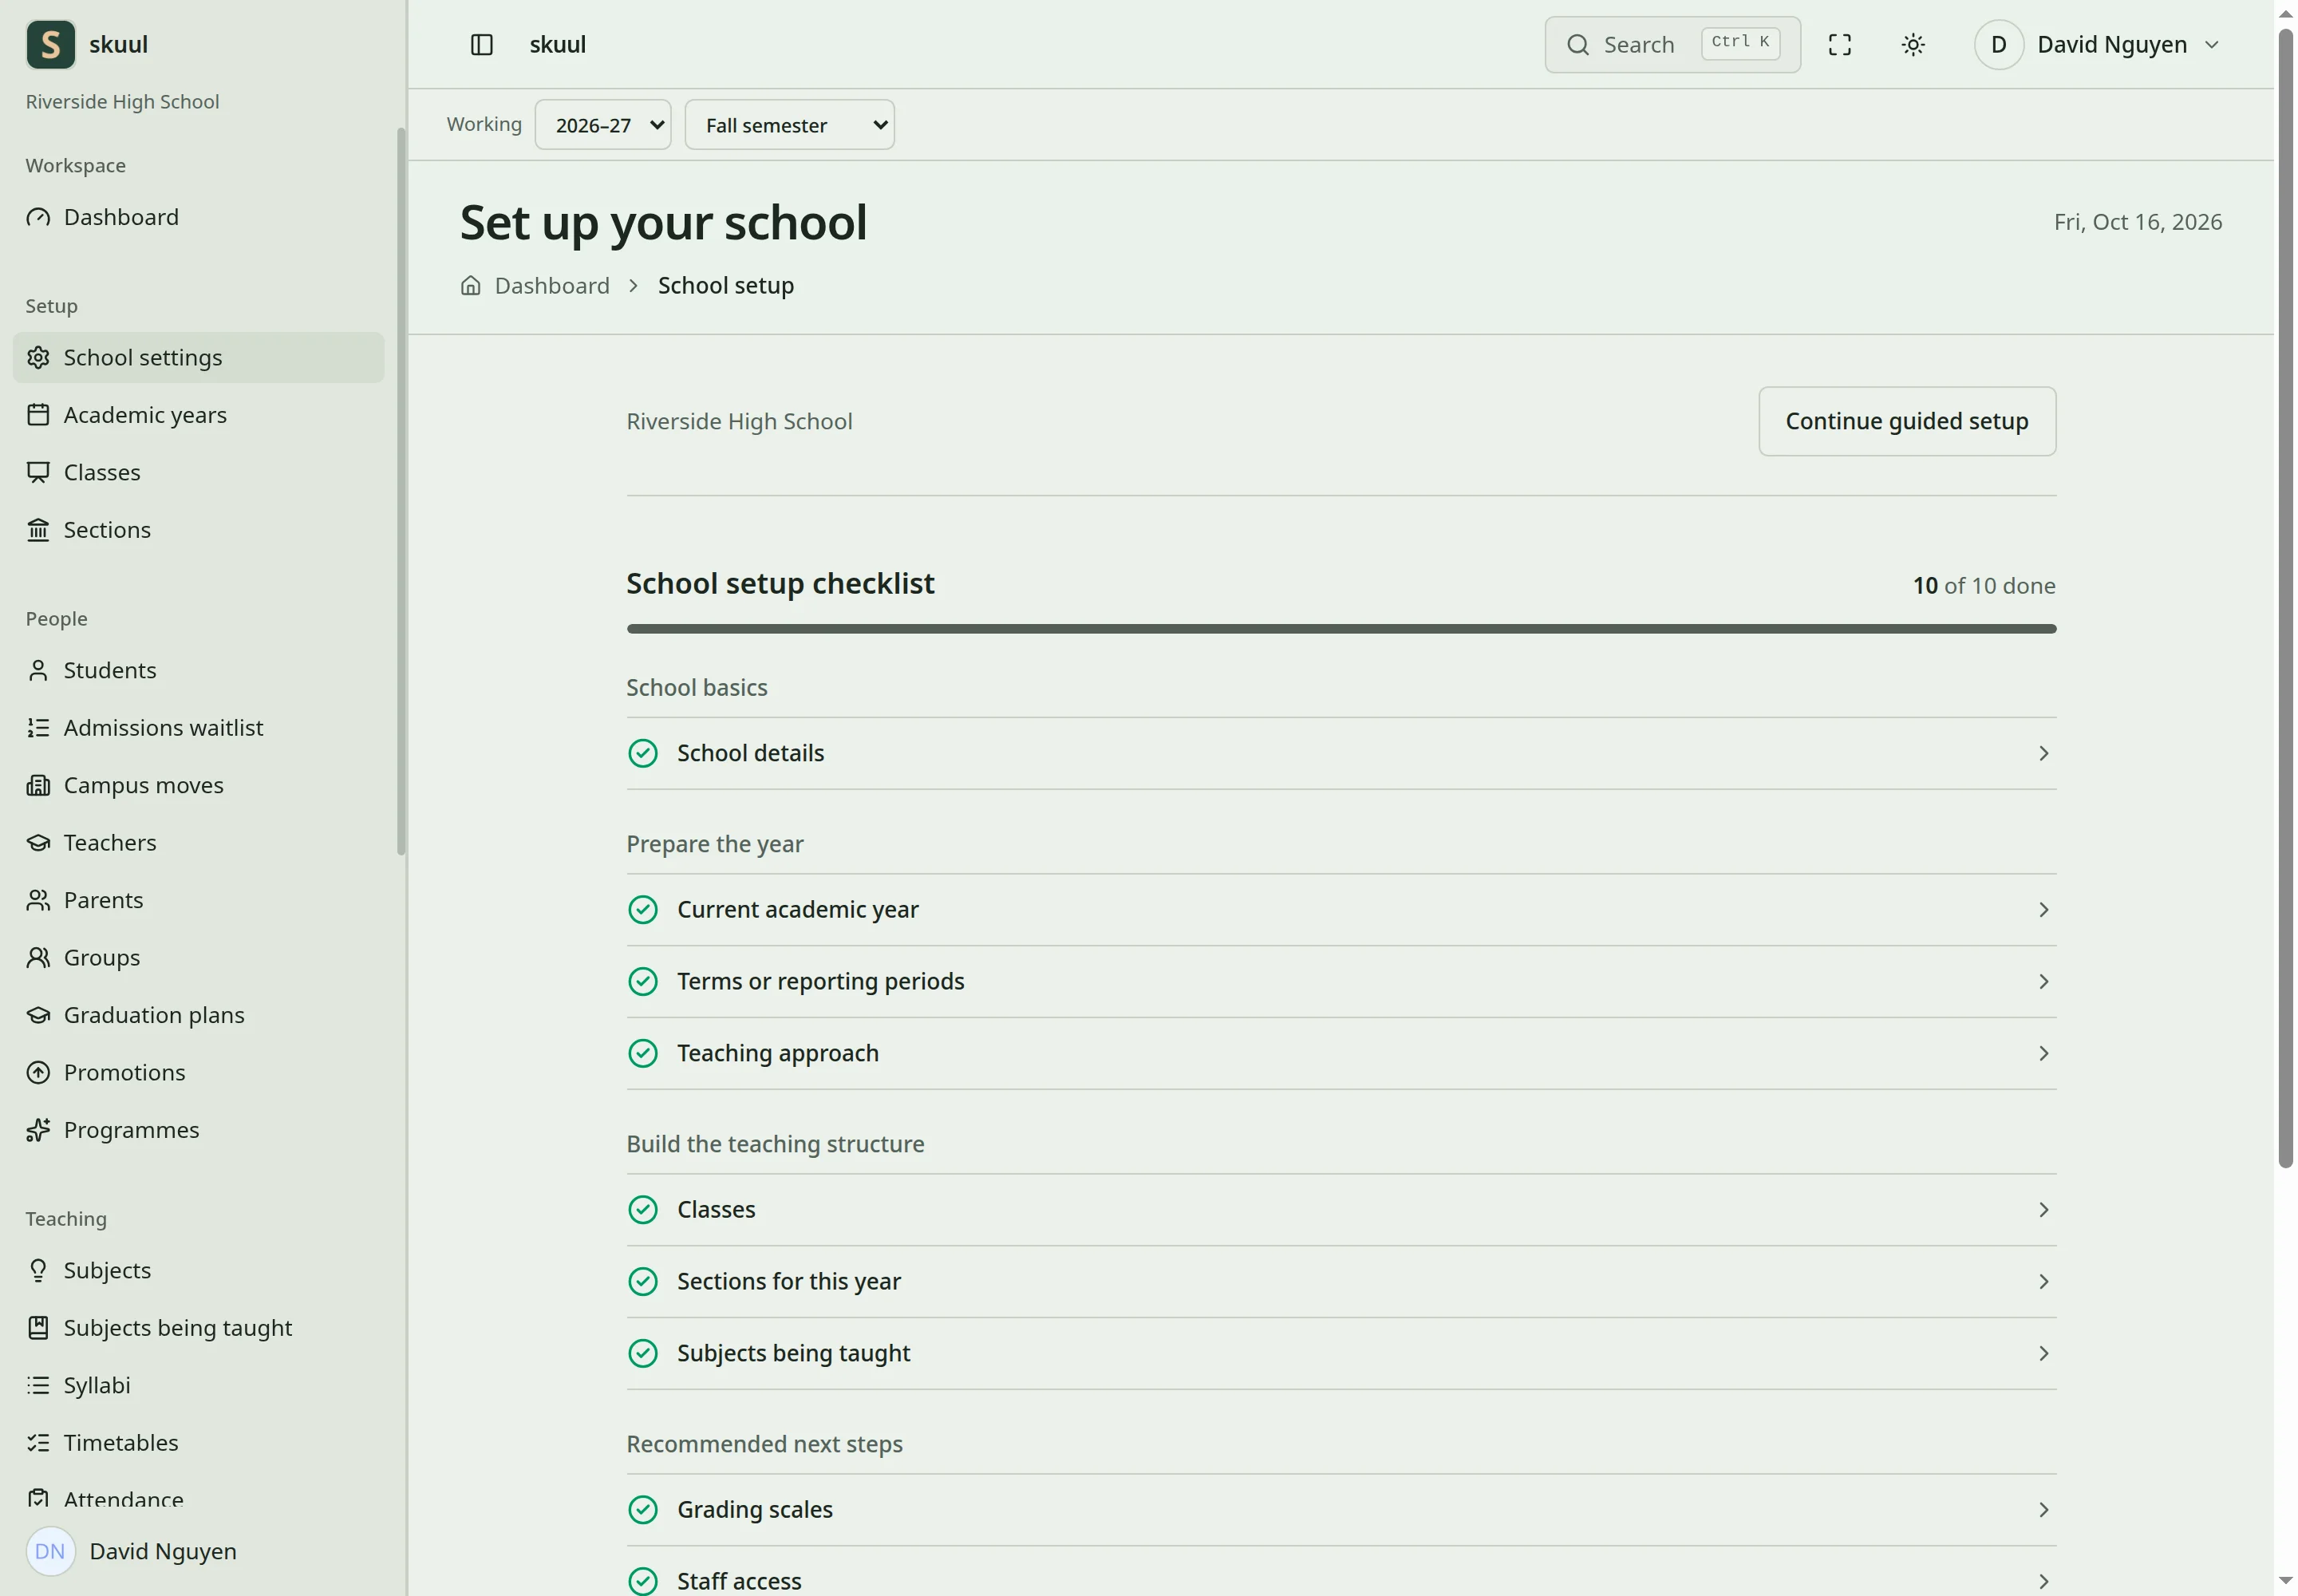Click the home icon in breadcrumb
This screenshot has height=1596, width=2298.
click(x=471, y=286)
